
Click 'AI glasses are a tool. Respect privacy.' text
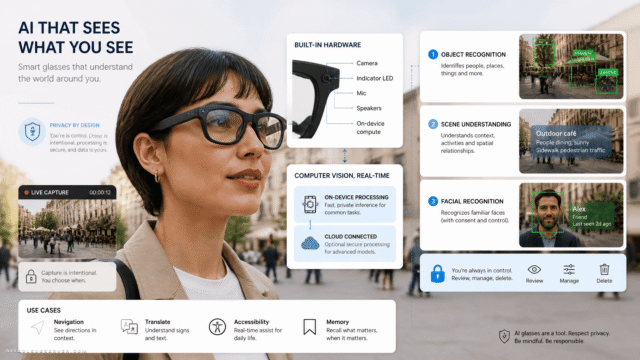[562, 333]
